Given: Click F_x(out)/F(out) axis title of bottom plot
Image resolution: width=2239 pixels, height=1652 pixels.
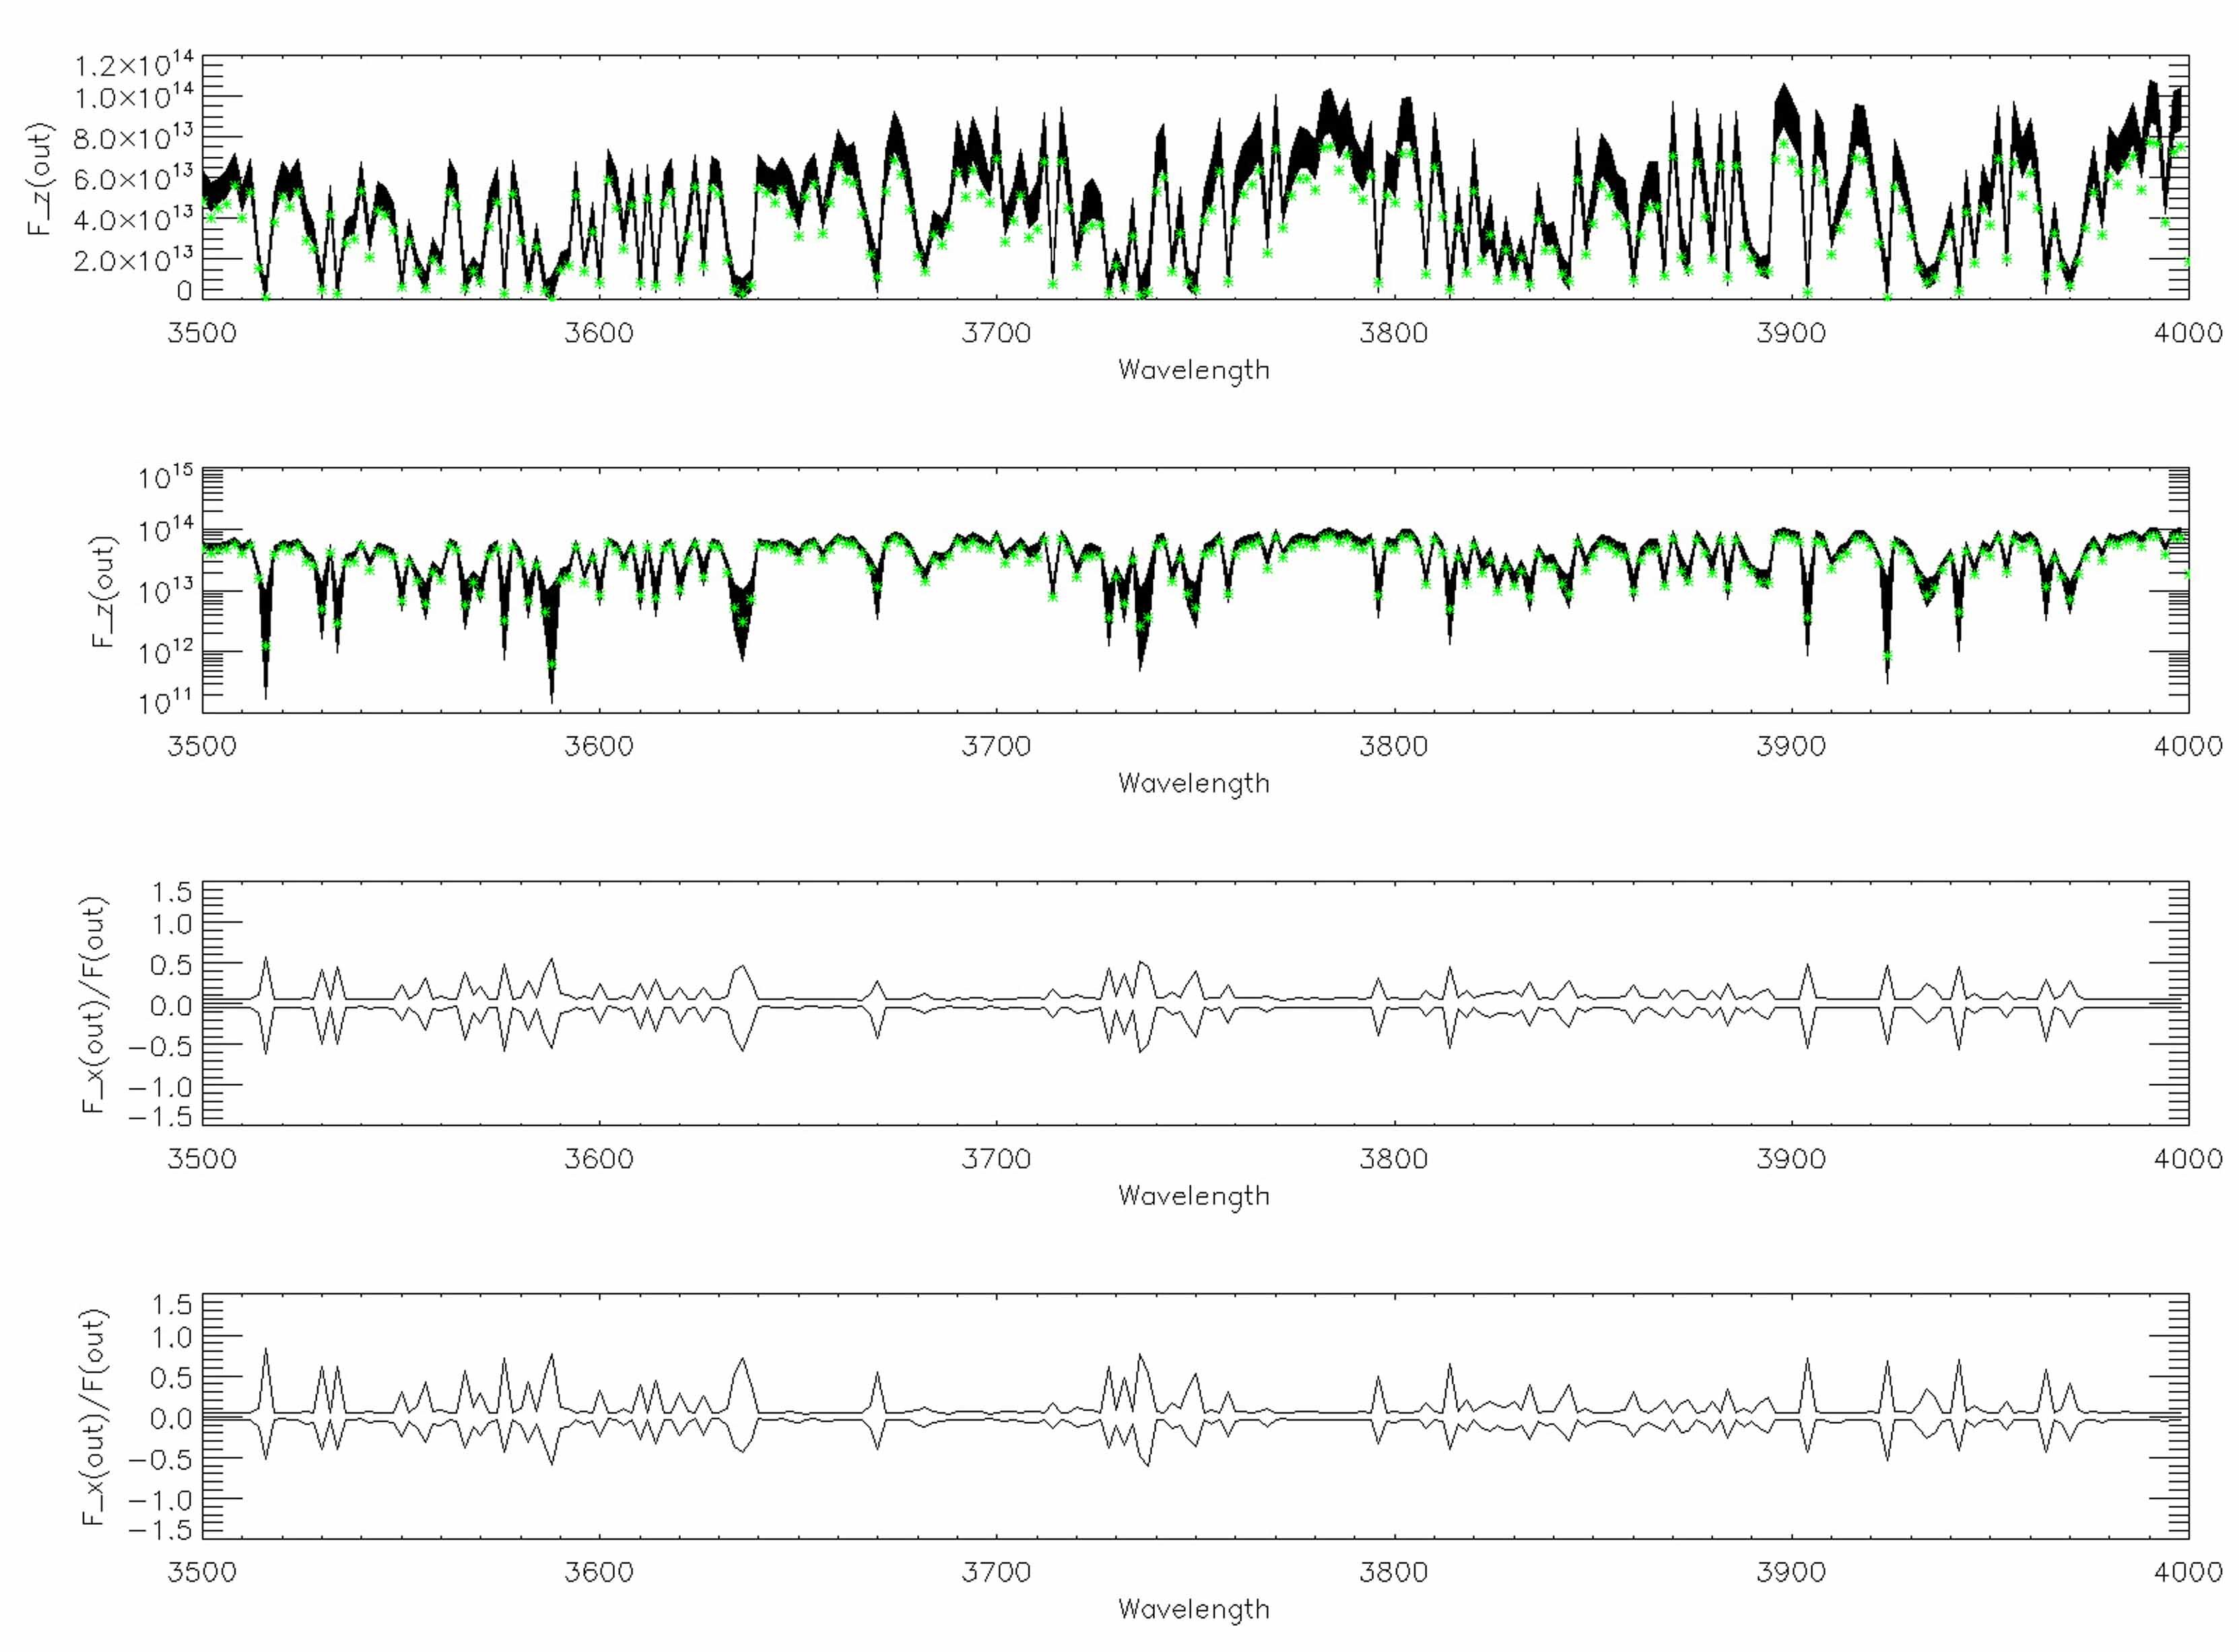Looking at the screenshot, I should (94, 1417).
